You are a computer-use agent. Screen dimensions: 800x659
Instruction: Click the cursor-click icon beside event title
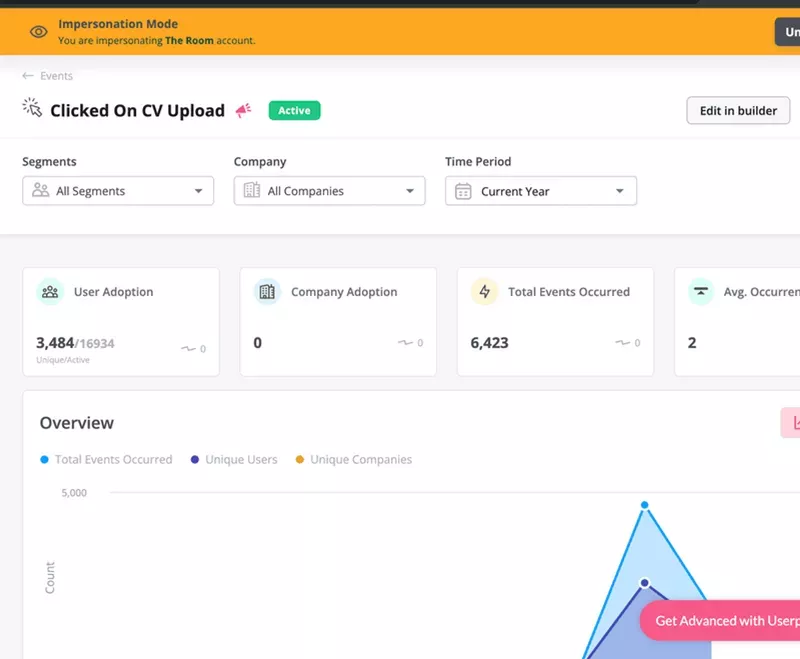32,108
